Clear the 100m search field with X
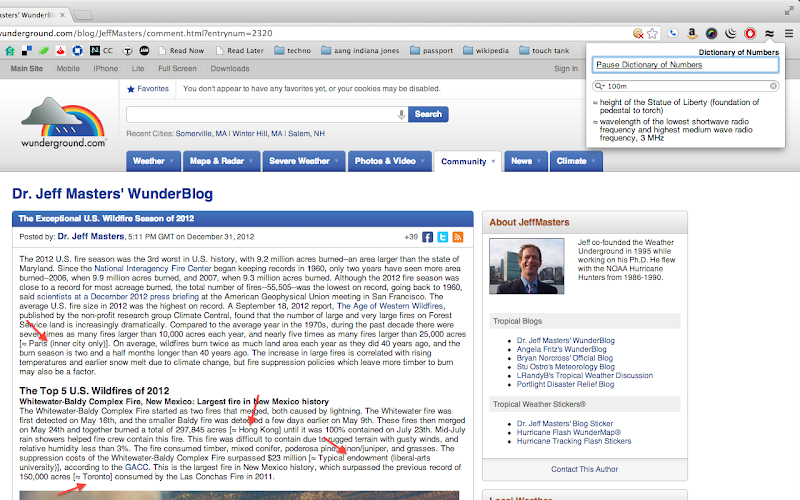Viewport: 800px width, 500px height. tap(773, 86)
